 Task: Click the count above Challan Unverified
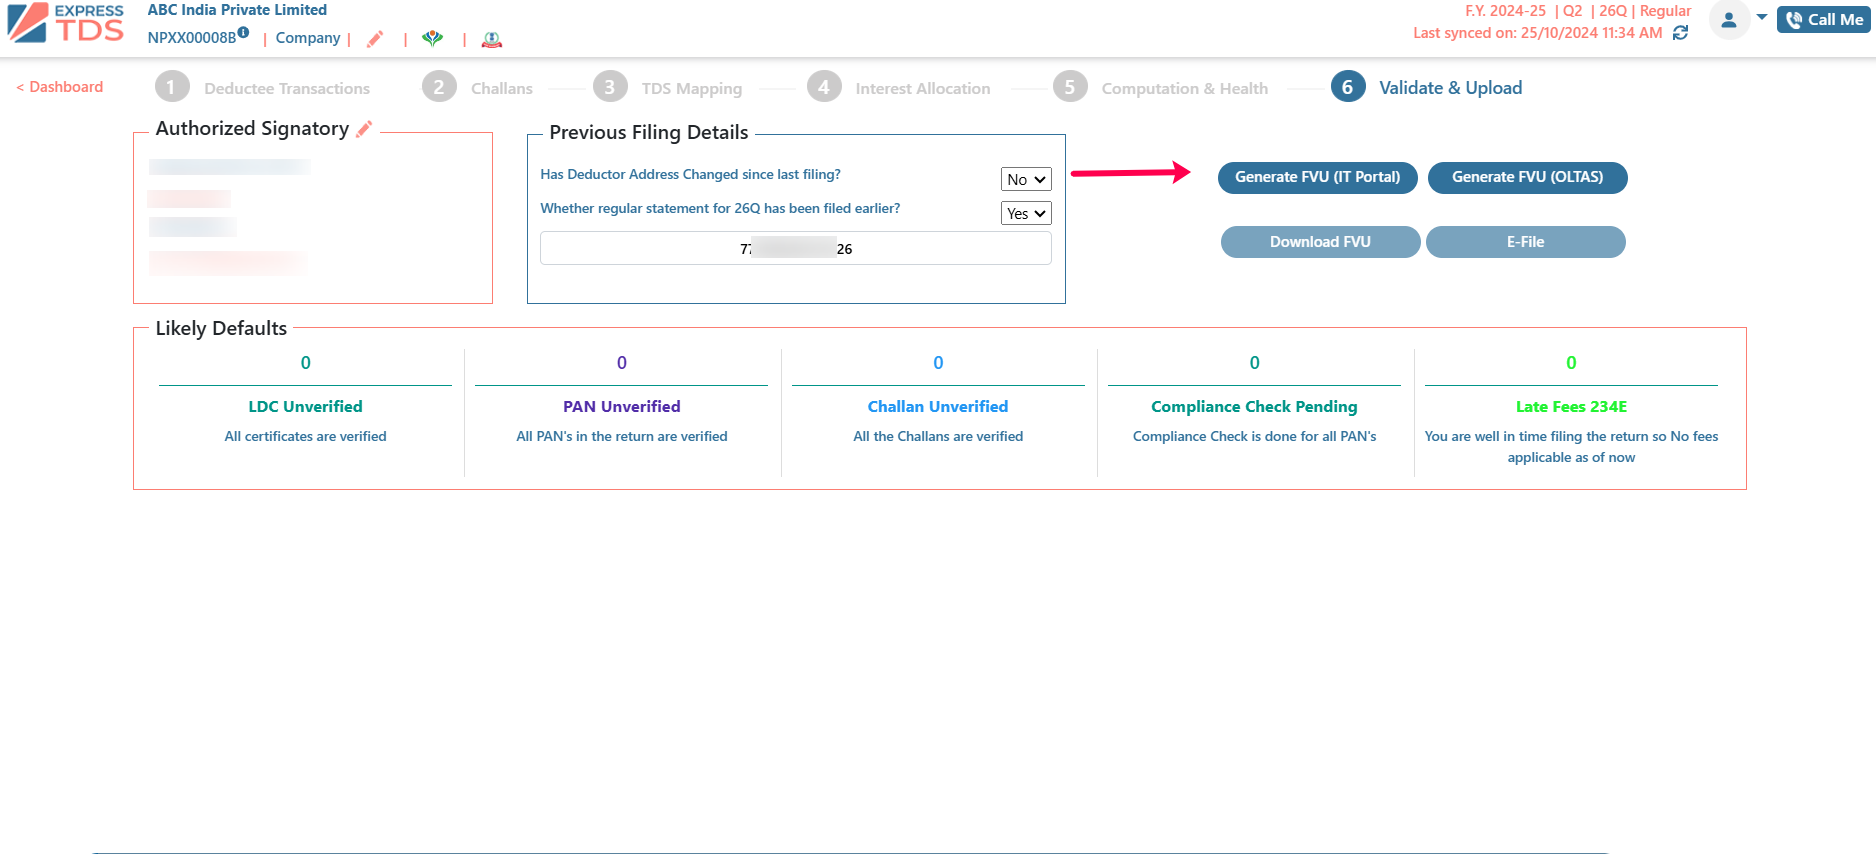click(938, 363)
